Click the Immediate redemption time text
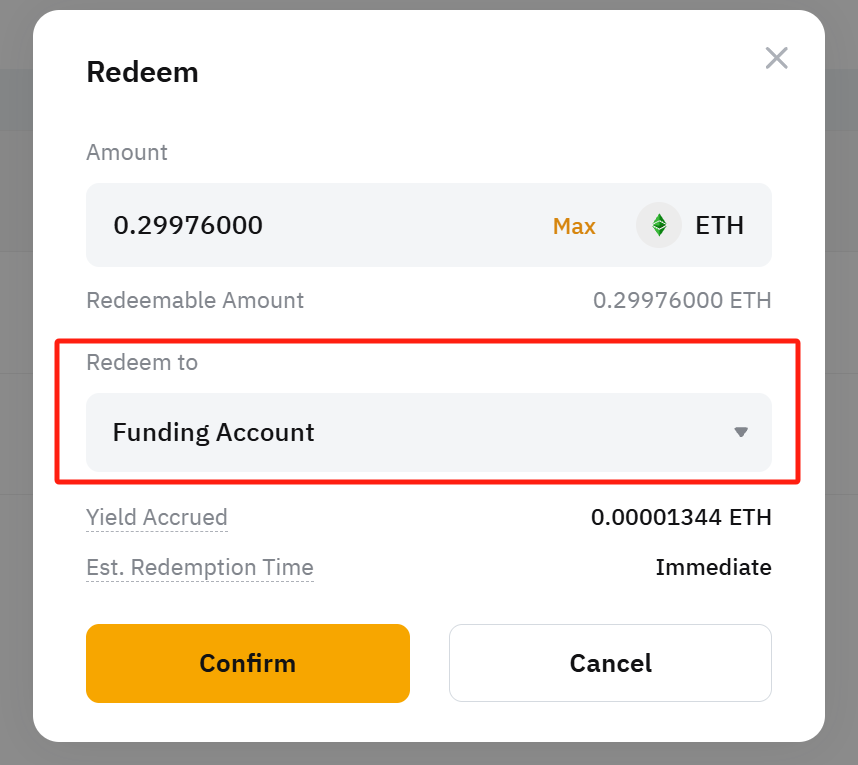This screenshot has height=765, width=858. click(713, 567)
